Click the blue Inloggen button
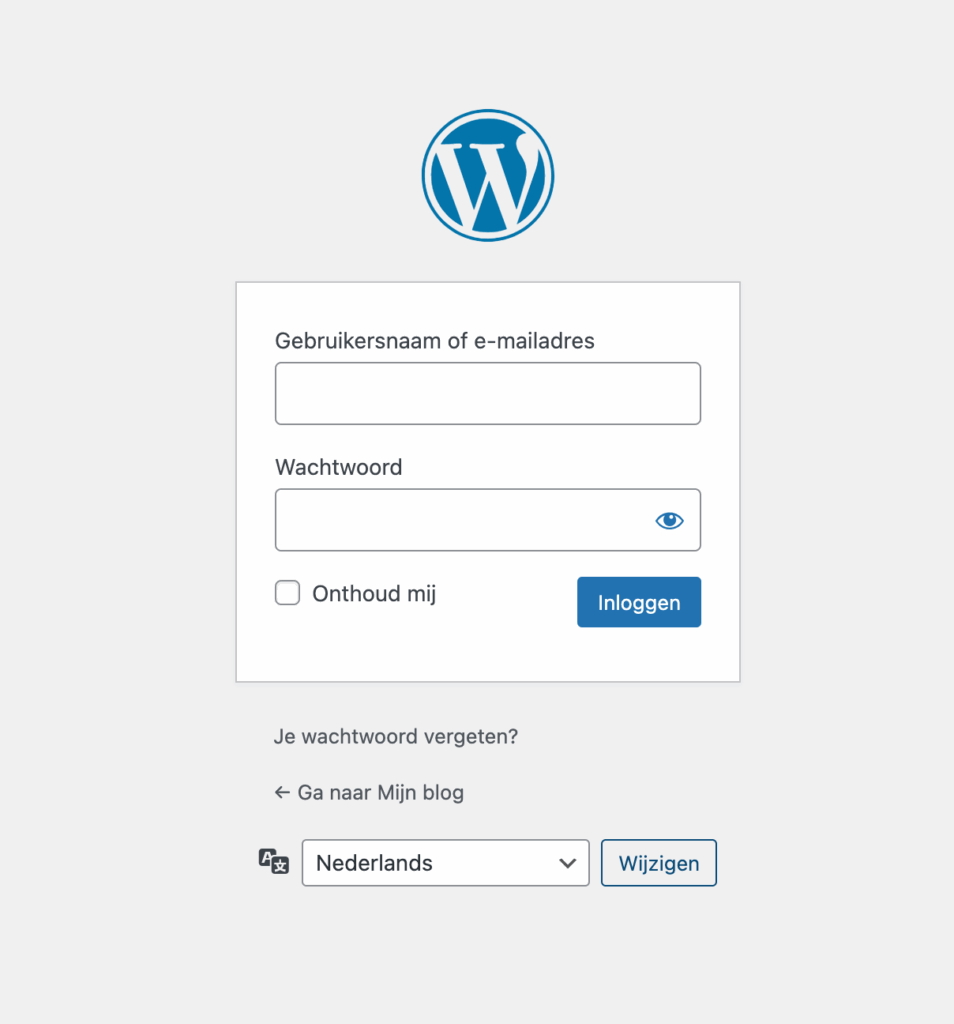The image size is (954, 1024). pyautogui.click(x=639, y=602)
